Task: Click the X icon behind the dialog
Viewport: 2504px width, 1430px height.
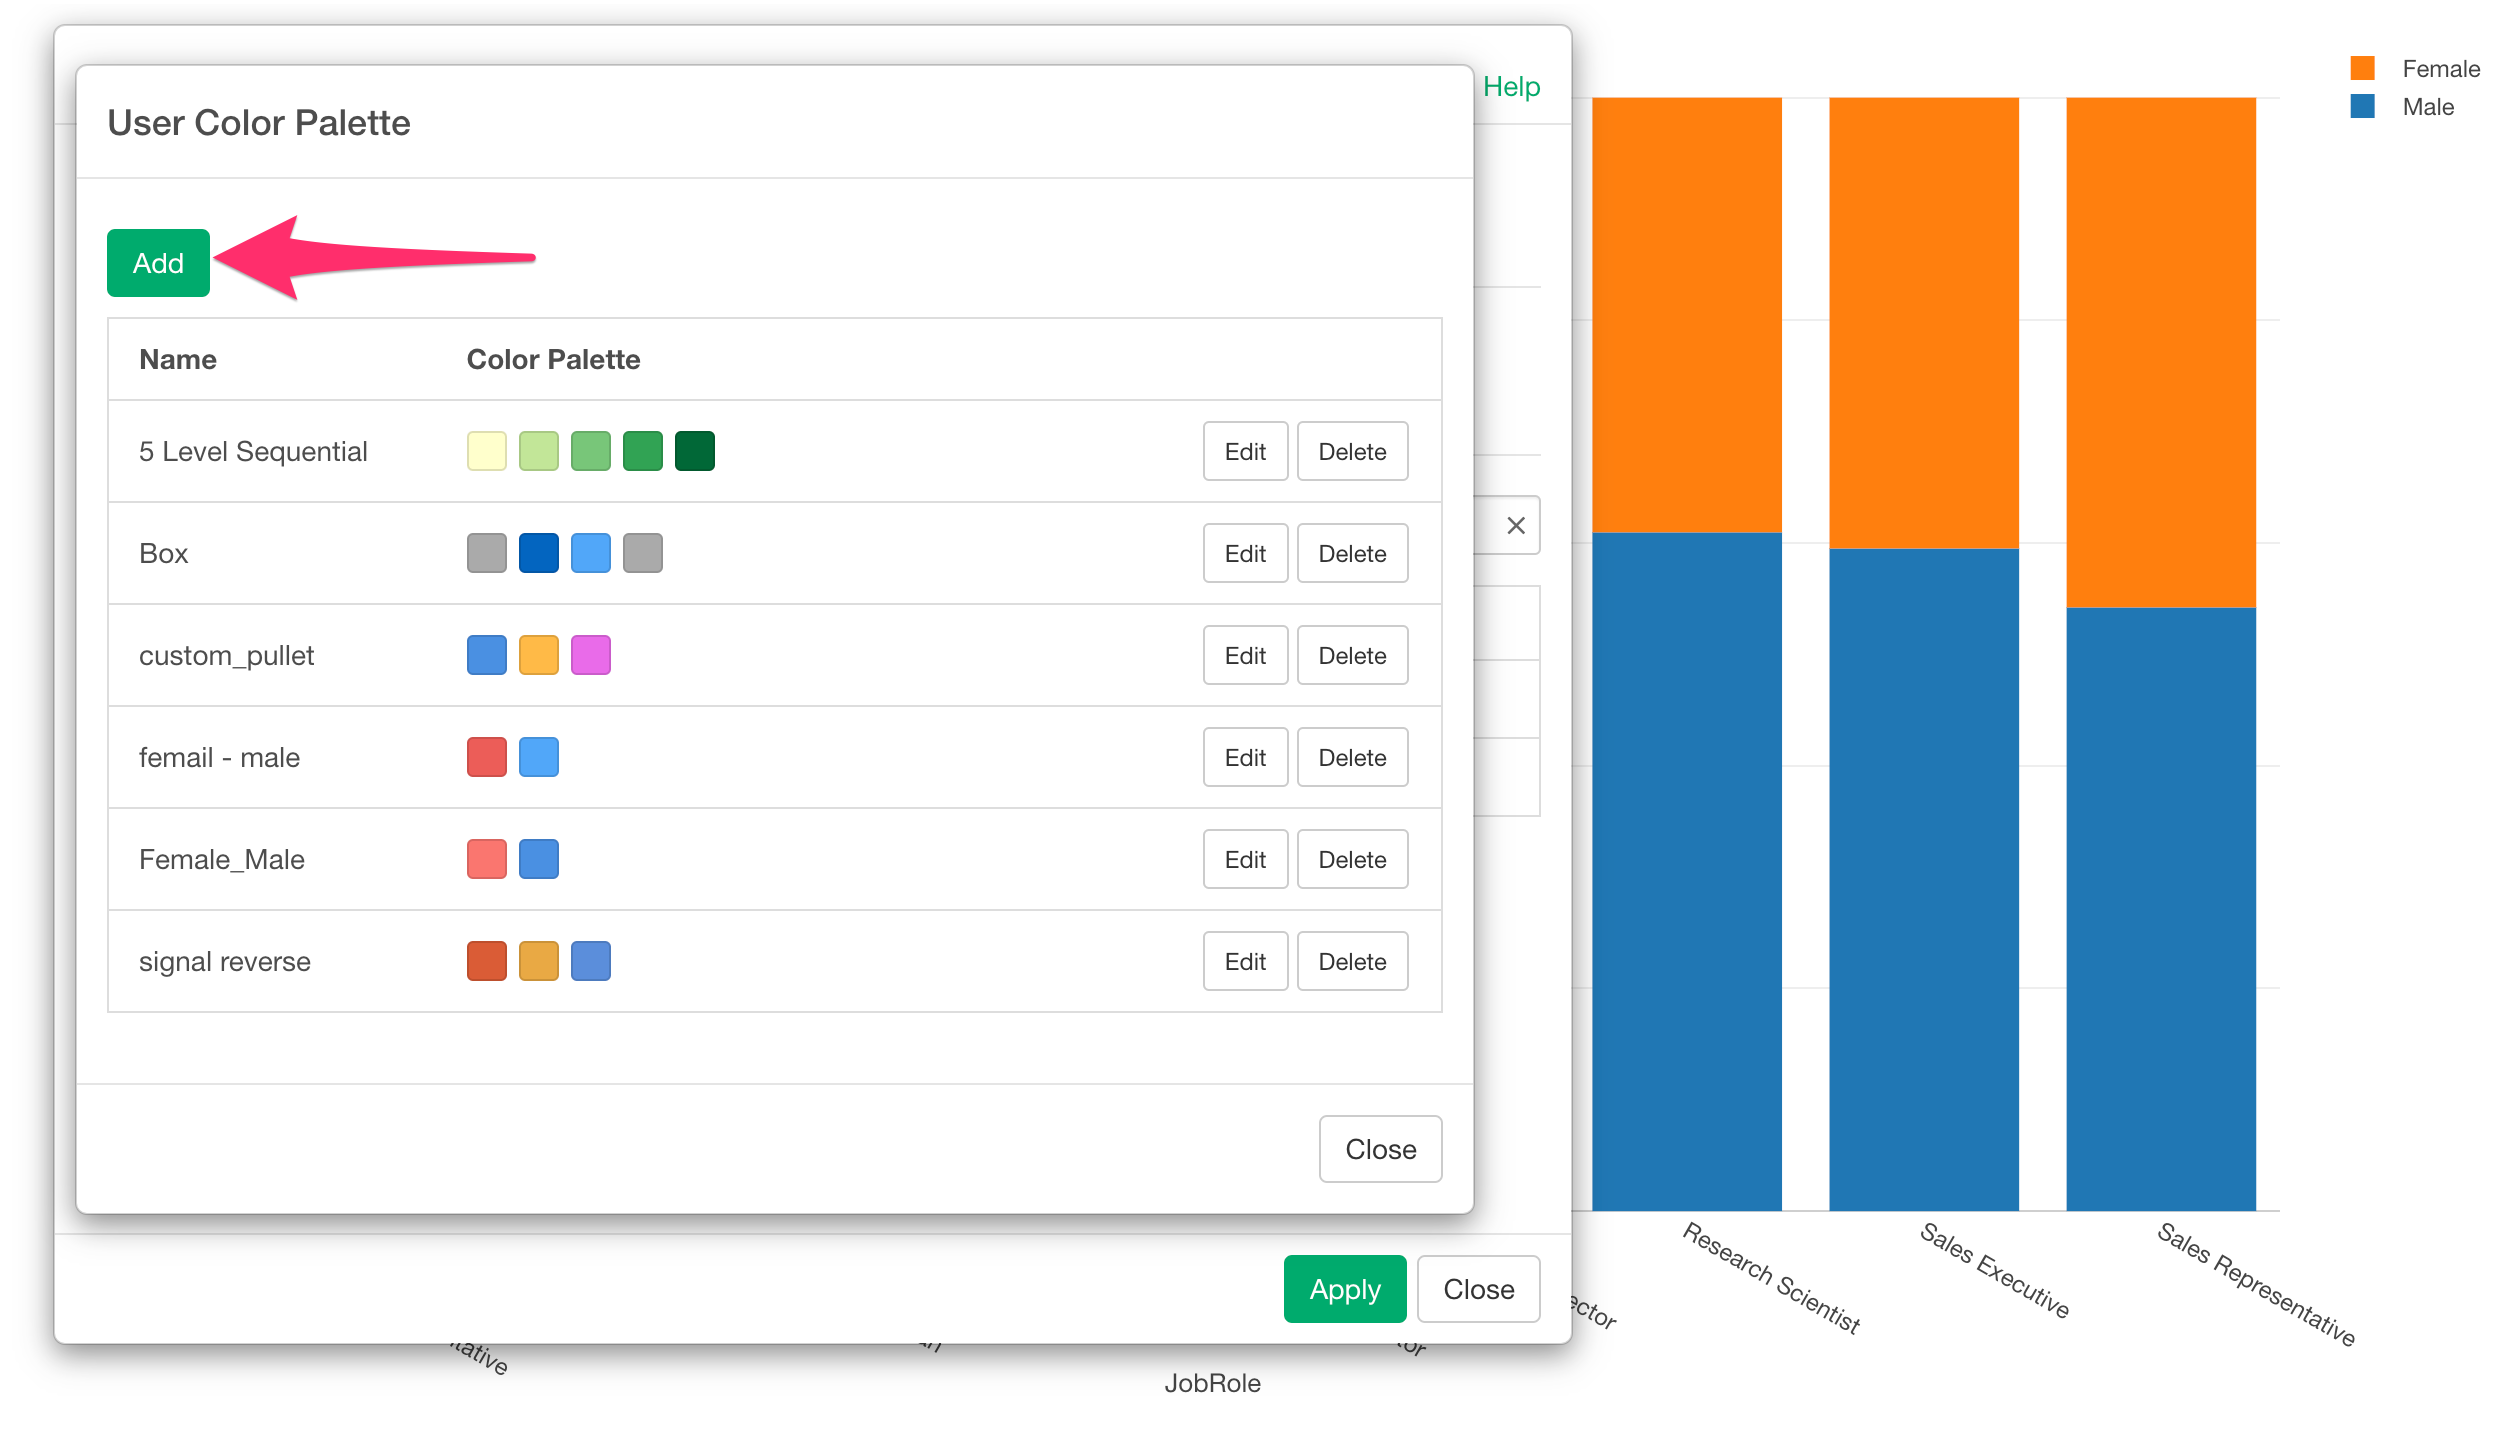Action: [x=1516, y=525]
